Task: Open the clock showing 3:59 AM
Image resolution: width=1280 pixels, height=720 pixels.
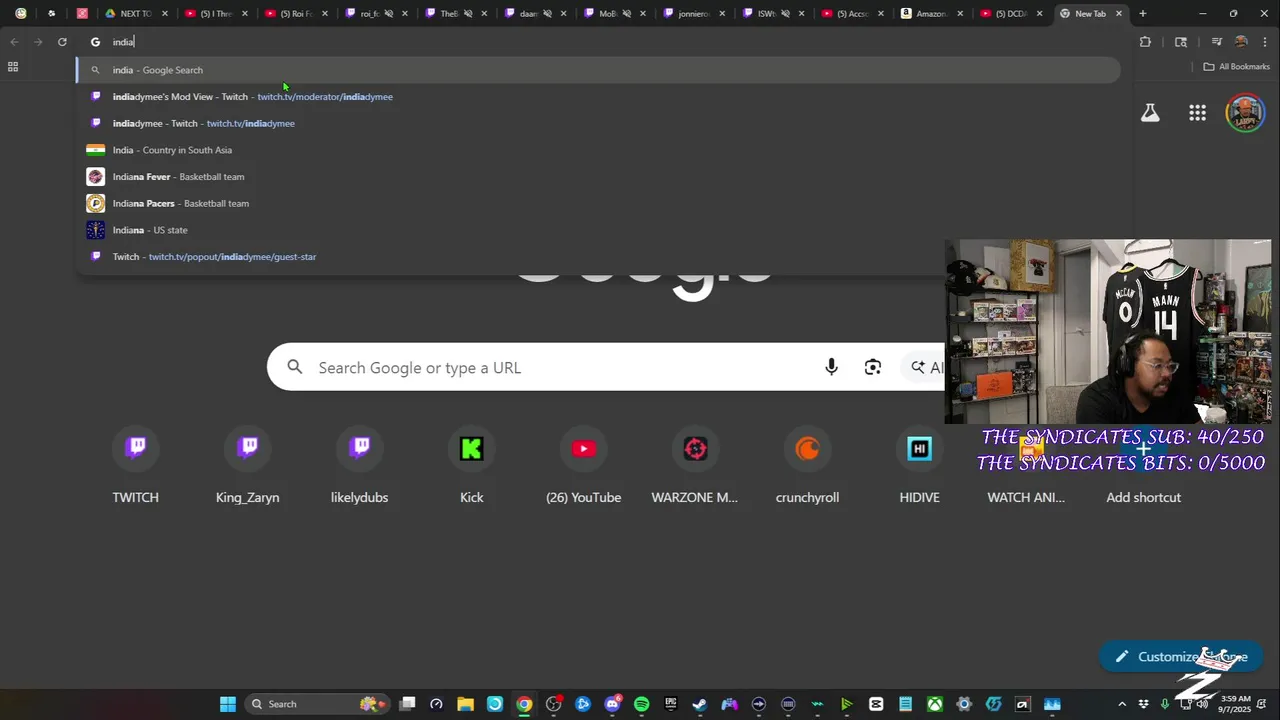Action: tap(1236, 704)
